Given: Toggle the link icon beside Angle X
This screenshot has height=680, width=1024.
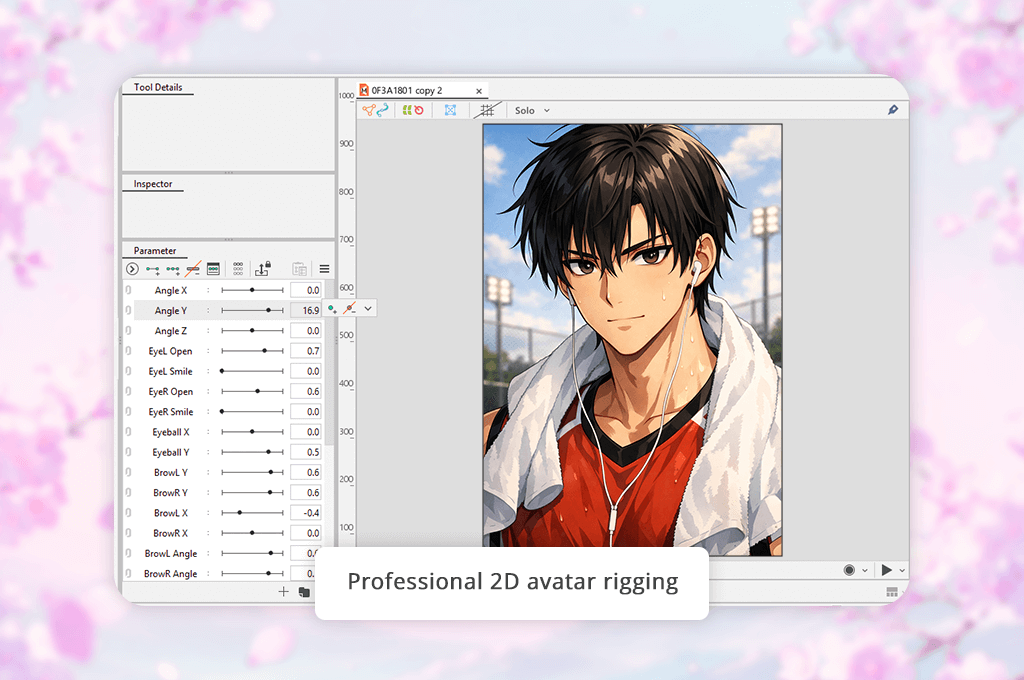Looking at the screenshot, I should coord(129,290).
